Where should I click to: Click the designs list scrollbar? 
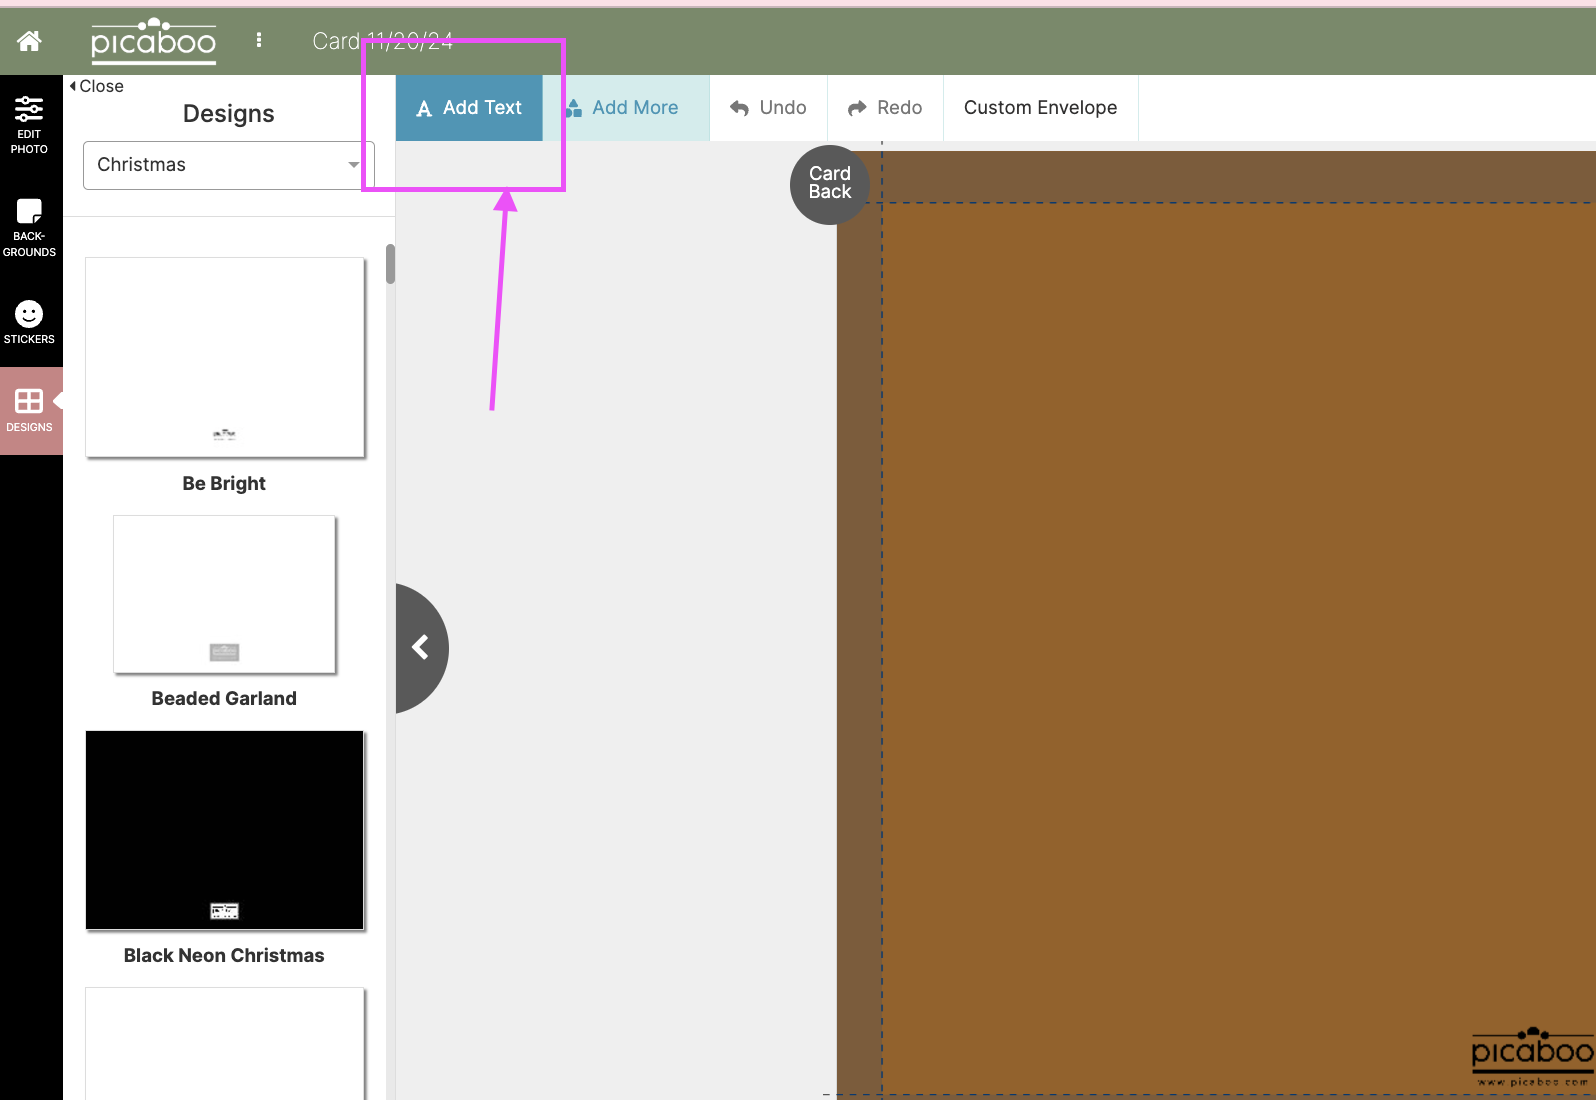390,264
